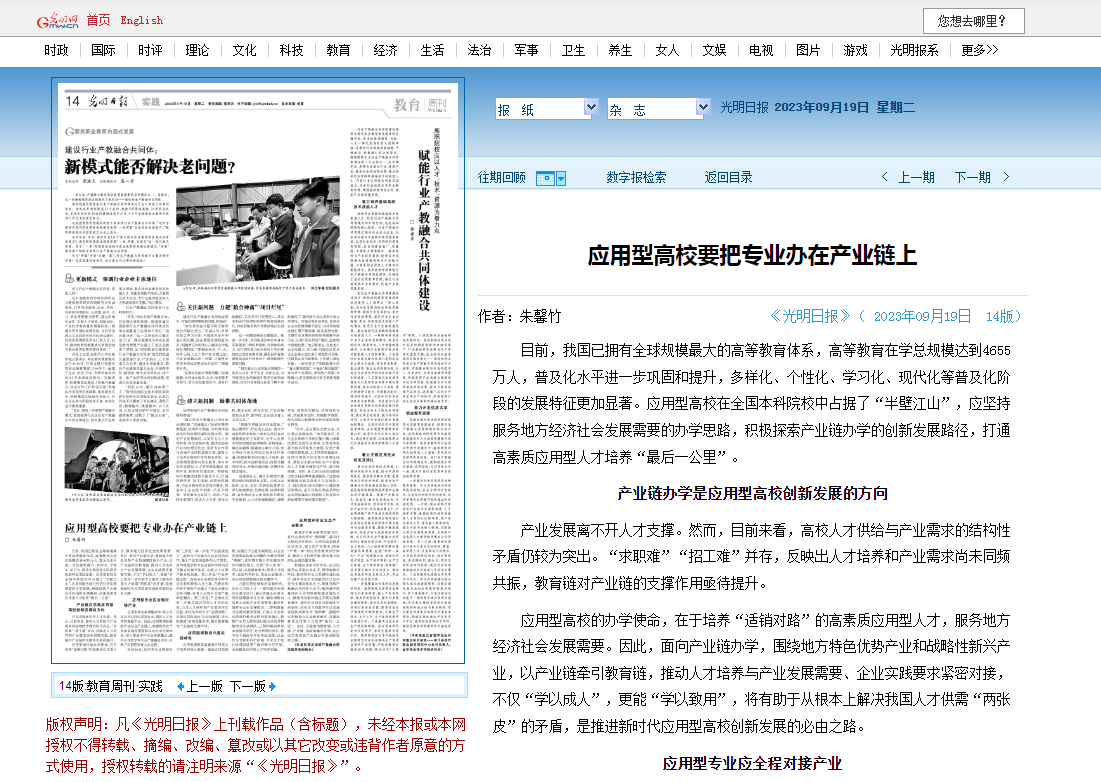Click 应用型高校要把专业办在产业链上 article in the page image
Screen dimensions: 1101x782
coord(146,528)
